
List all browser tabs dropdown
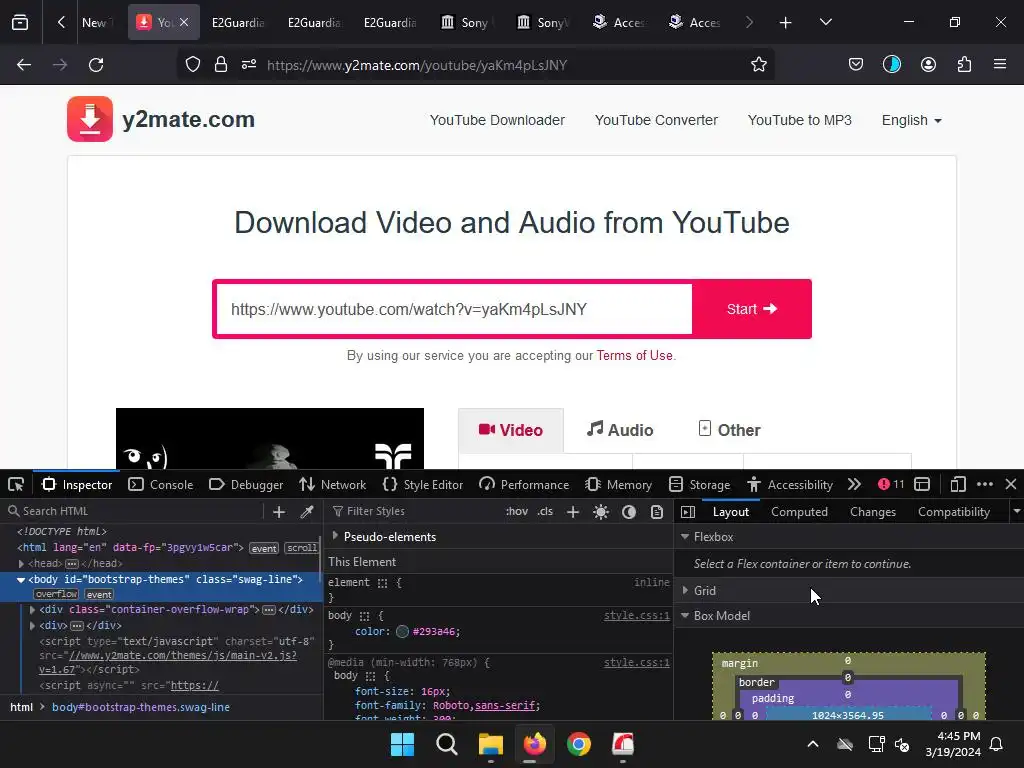coord(825,23)
